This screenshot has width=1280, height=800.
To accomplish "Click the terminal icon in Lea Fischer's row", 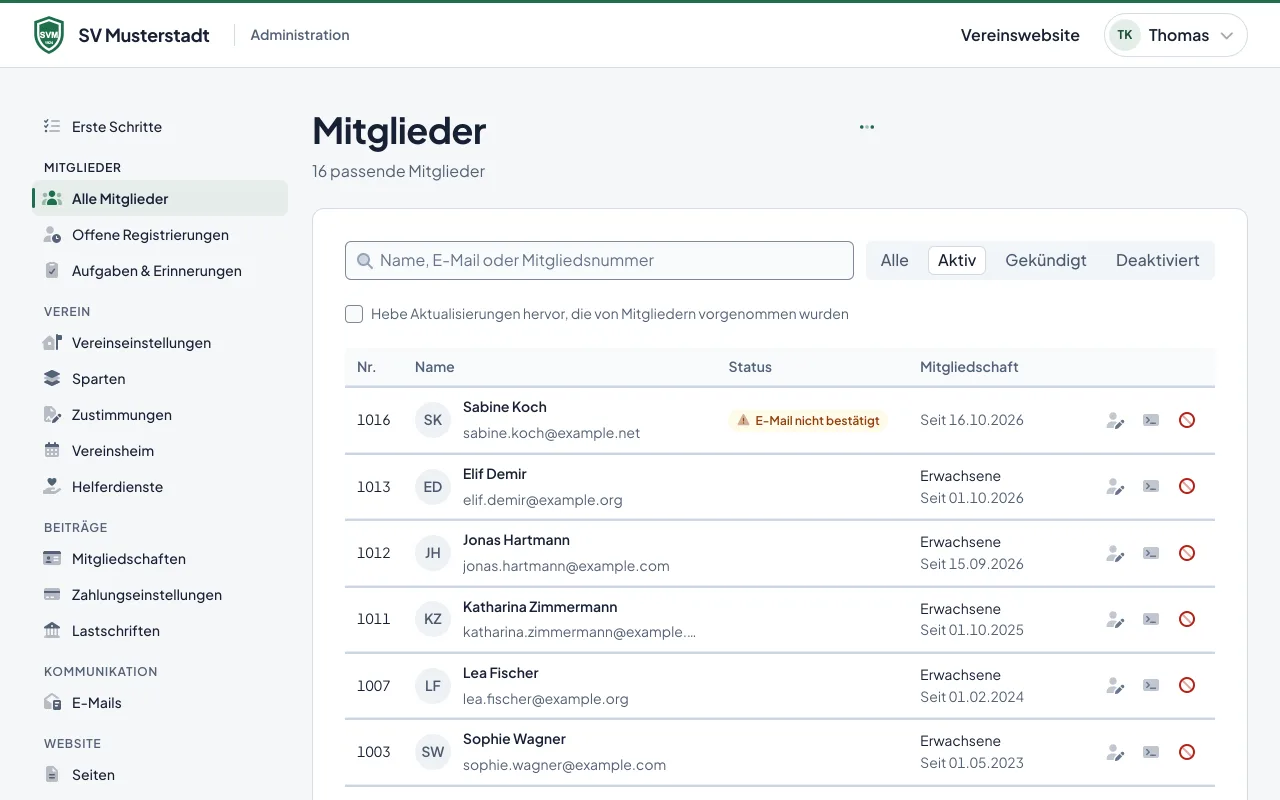I will click(1151, 685).
